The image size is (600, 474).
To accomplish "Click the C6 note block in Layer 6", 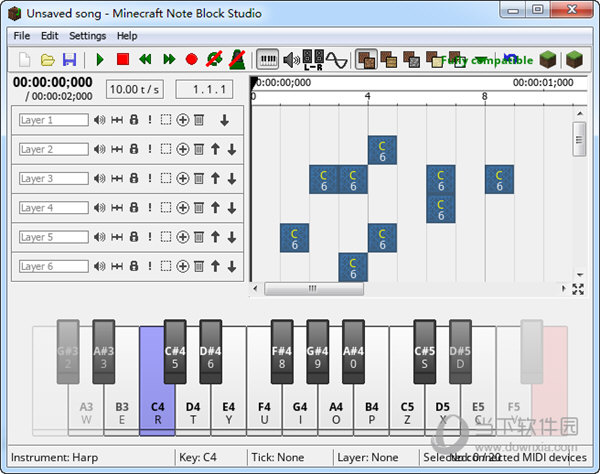I will point(353,267).
